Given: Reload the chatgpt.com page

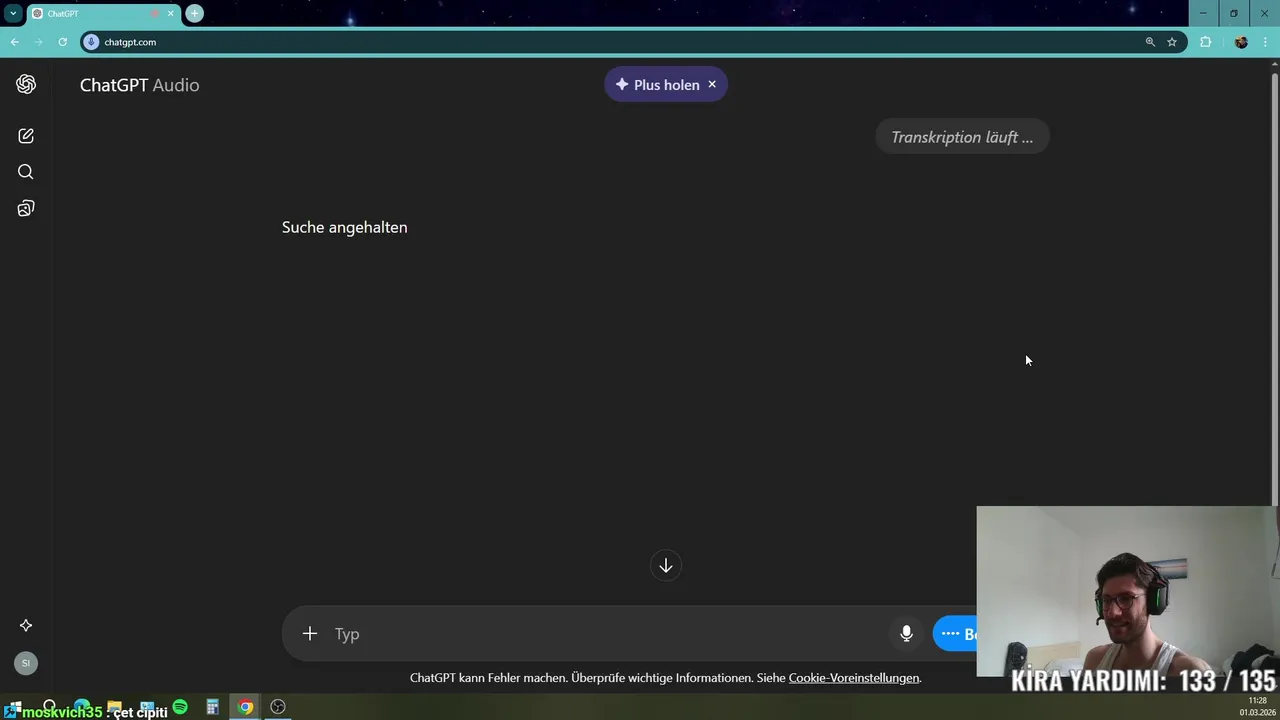Looking at the screenshot, I should coord(63,42).
